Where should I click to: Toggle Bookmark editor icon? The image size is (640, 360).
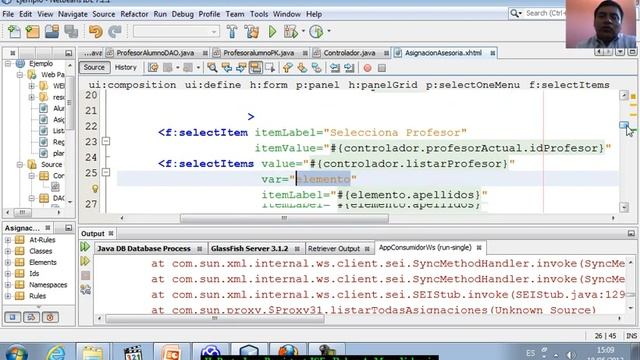[316, 68]
